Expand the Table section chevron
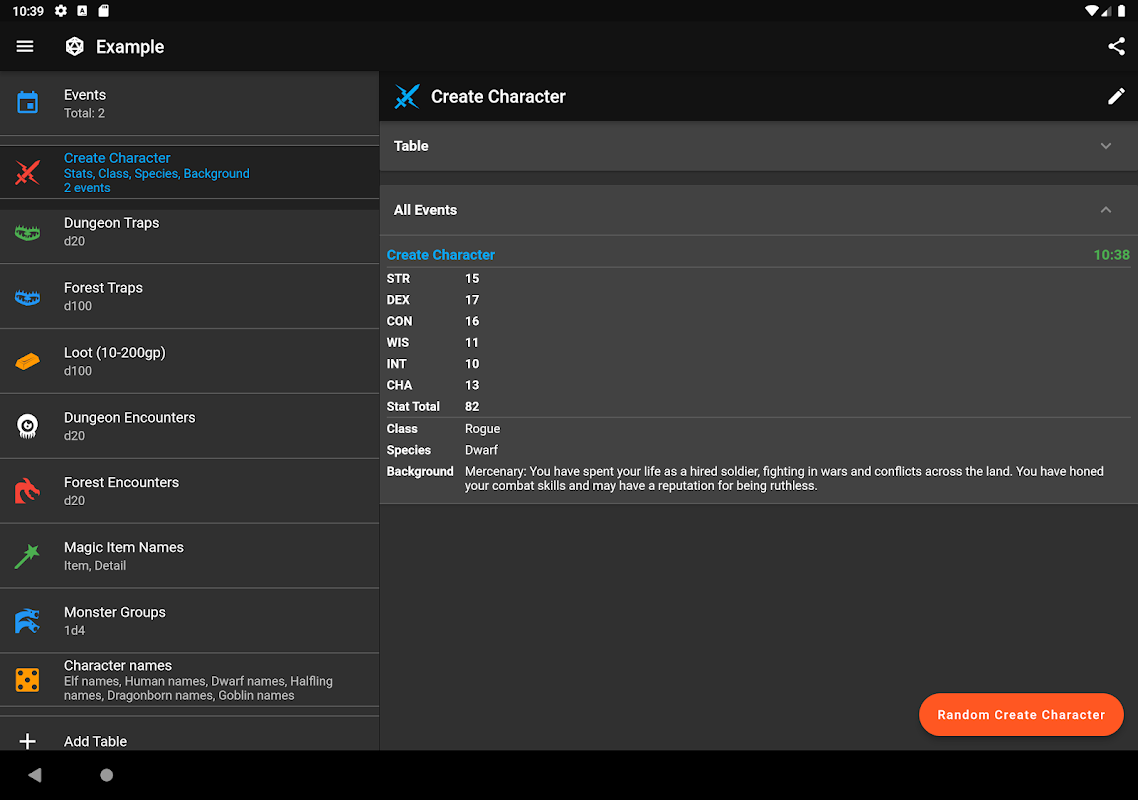 coord(1105,146)
